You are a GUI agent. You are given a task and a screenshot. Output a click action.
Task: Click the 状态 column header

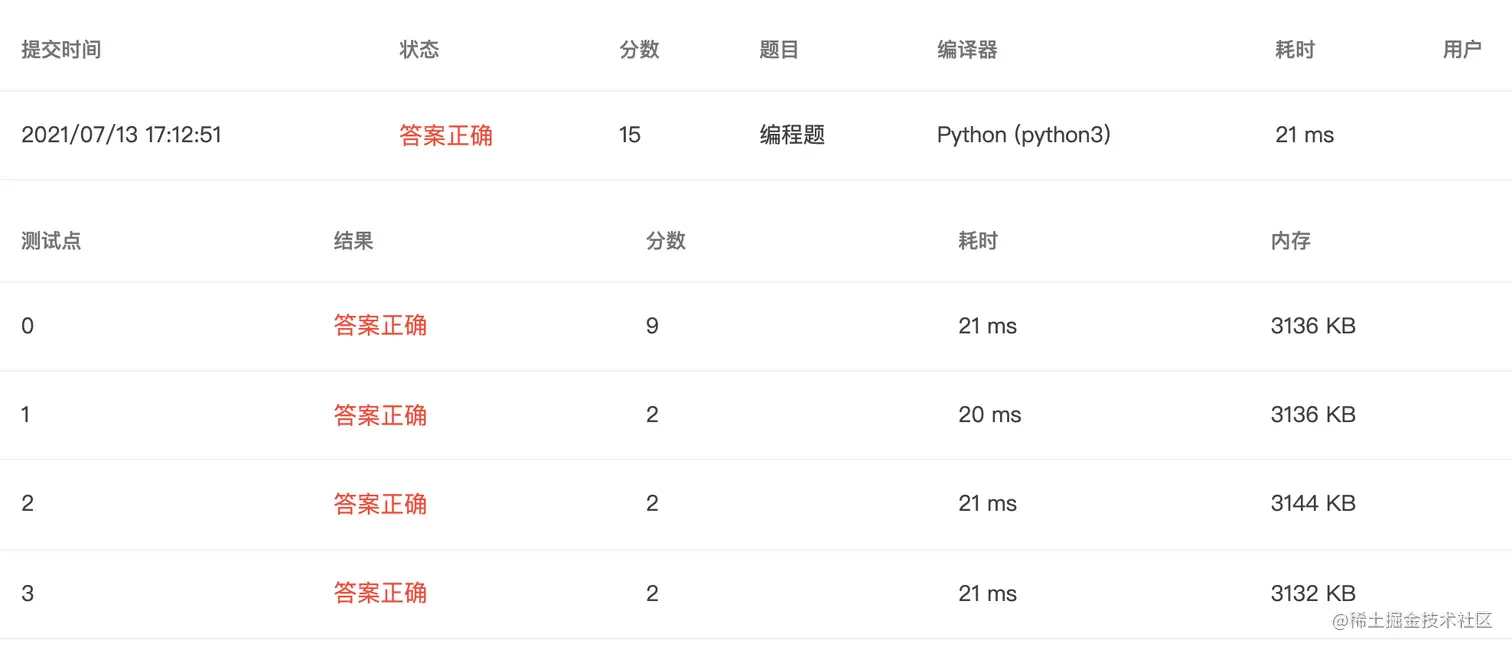pyautogui.click(x=419, y=50)
